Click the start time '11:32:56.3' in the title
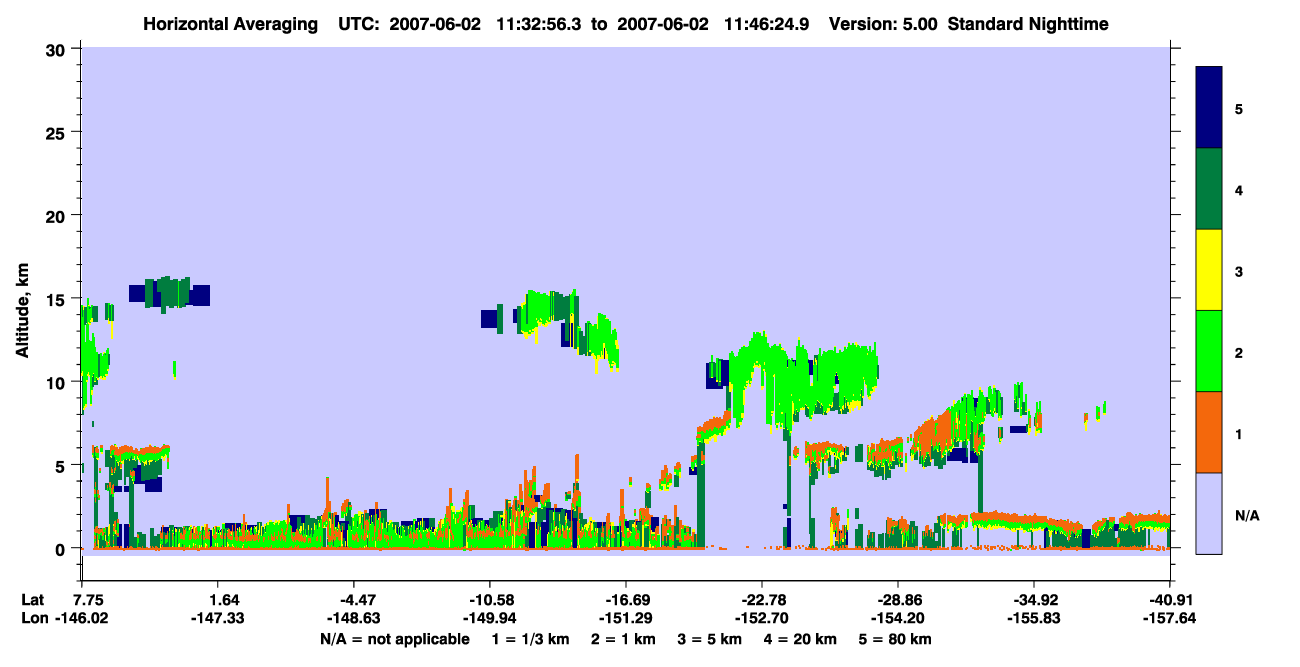Screen dimensions: 1300x667 click(539, 23)
